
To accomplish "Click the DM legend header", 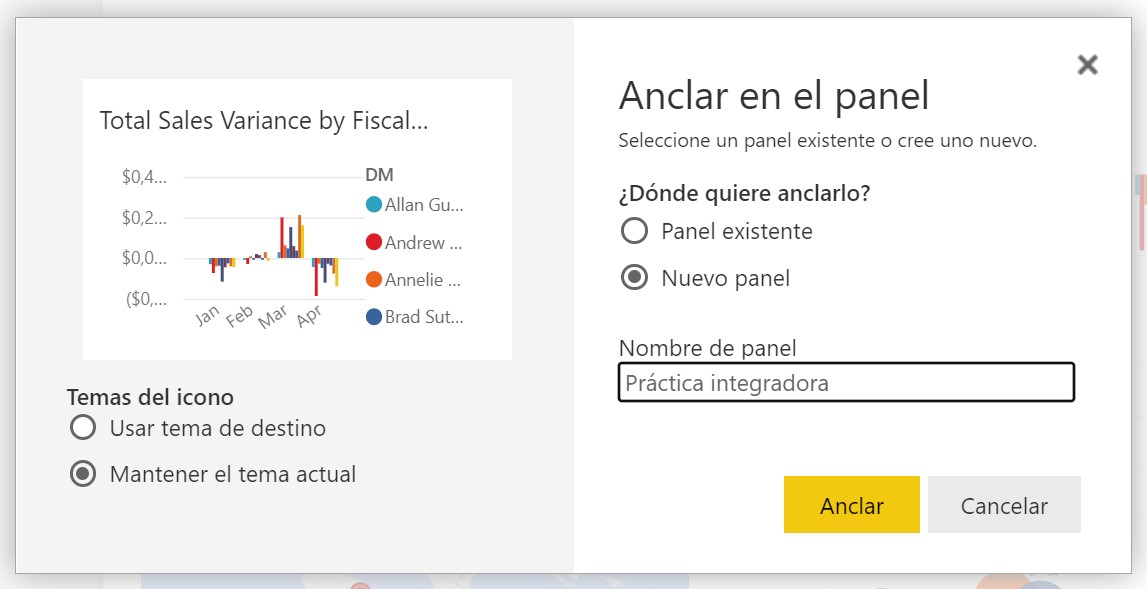I will click(x=379, y=175).
